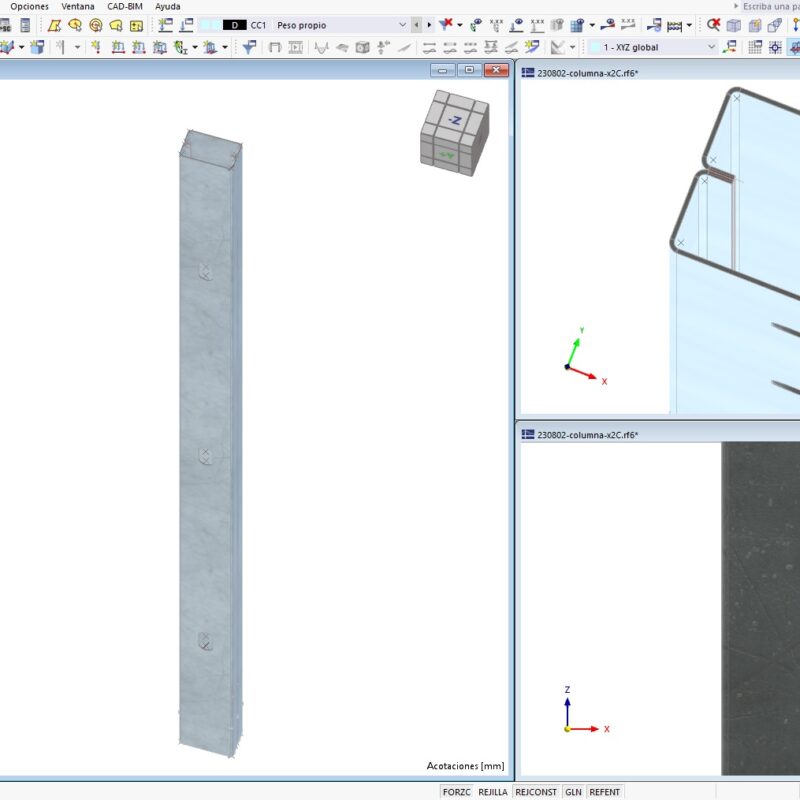Expand the 1 - XYZ global coordinate dropdown
800x800 pixels.
tap(711, 47)
